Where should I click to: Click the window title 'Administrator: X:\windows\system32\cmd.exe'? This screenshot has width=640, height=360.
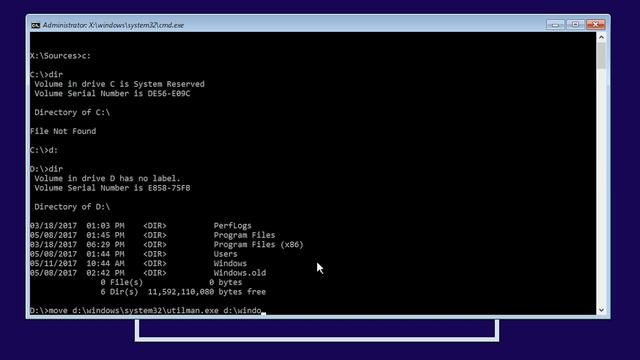[113, 25]
